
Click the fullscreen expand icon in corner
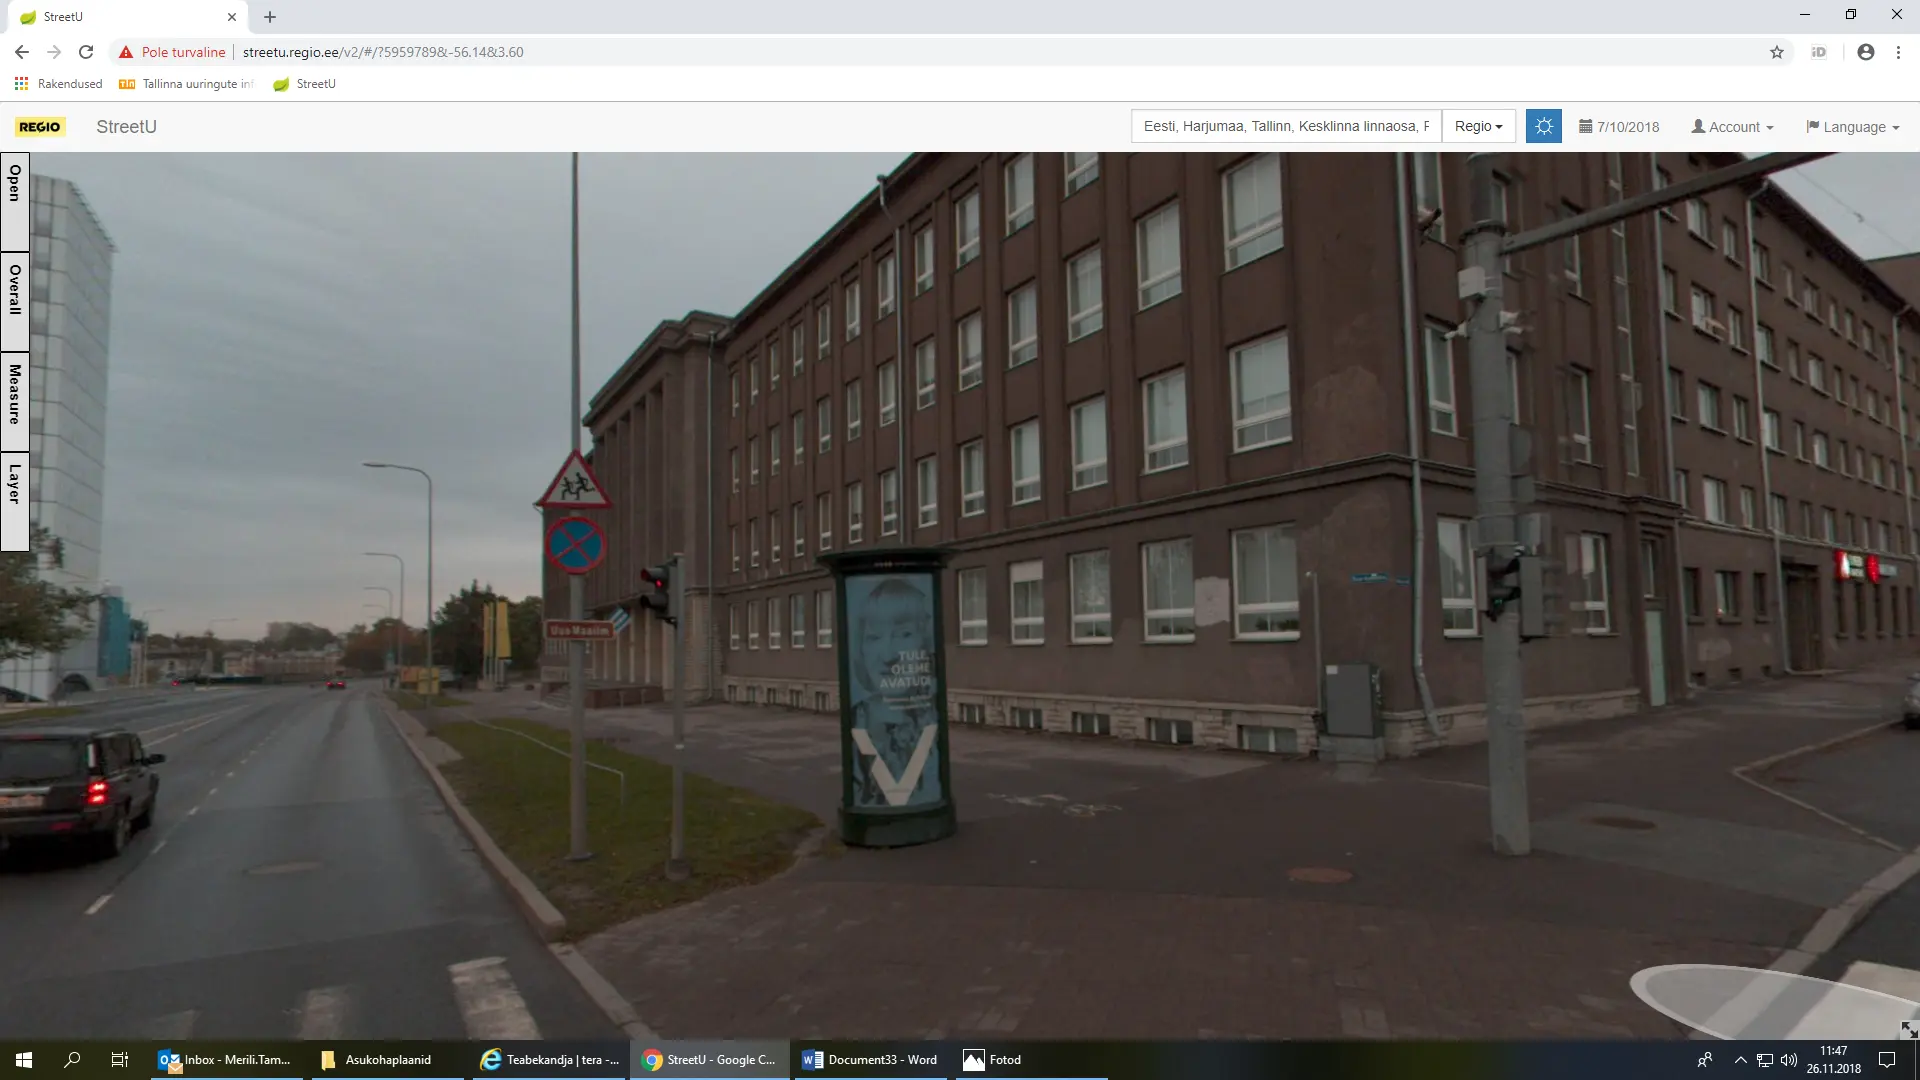(x=1908, y=1029)
